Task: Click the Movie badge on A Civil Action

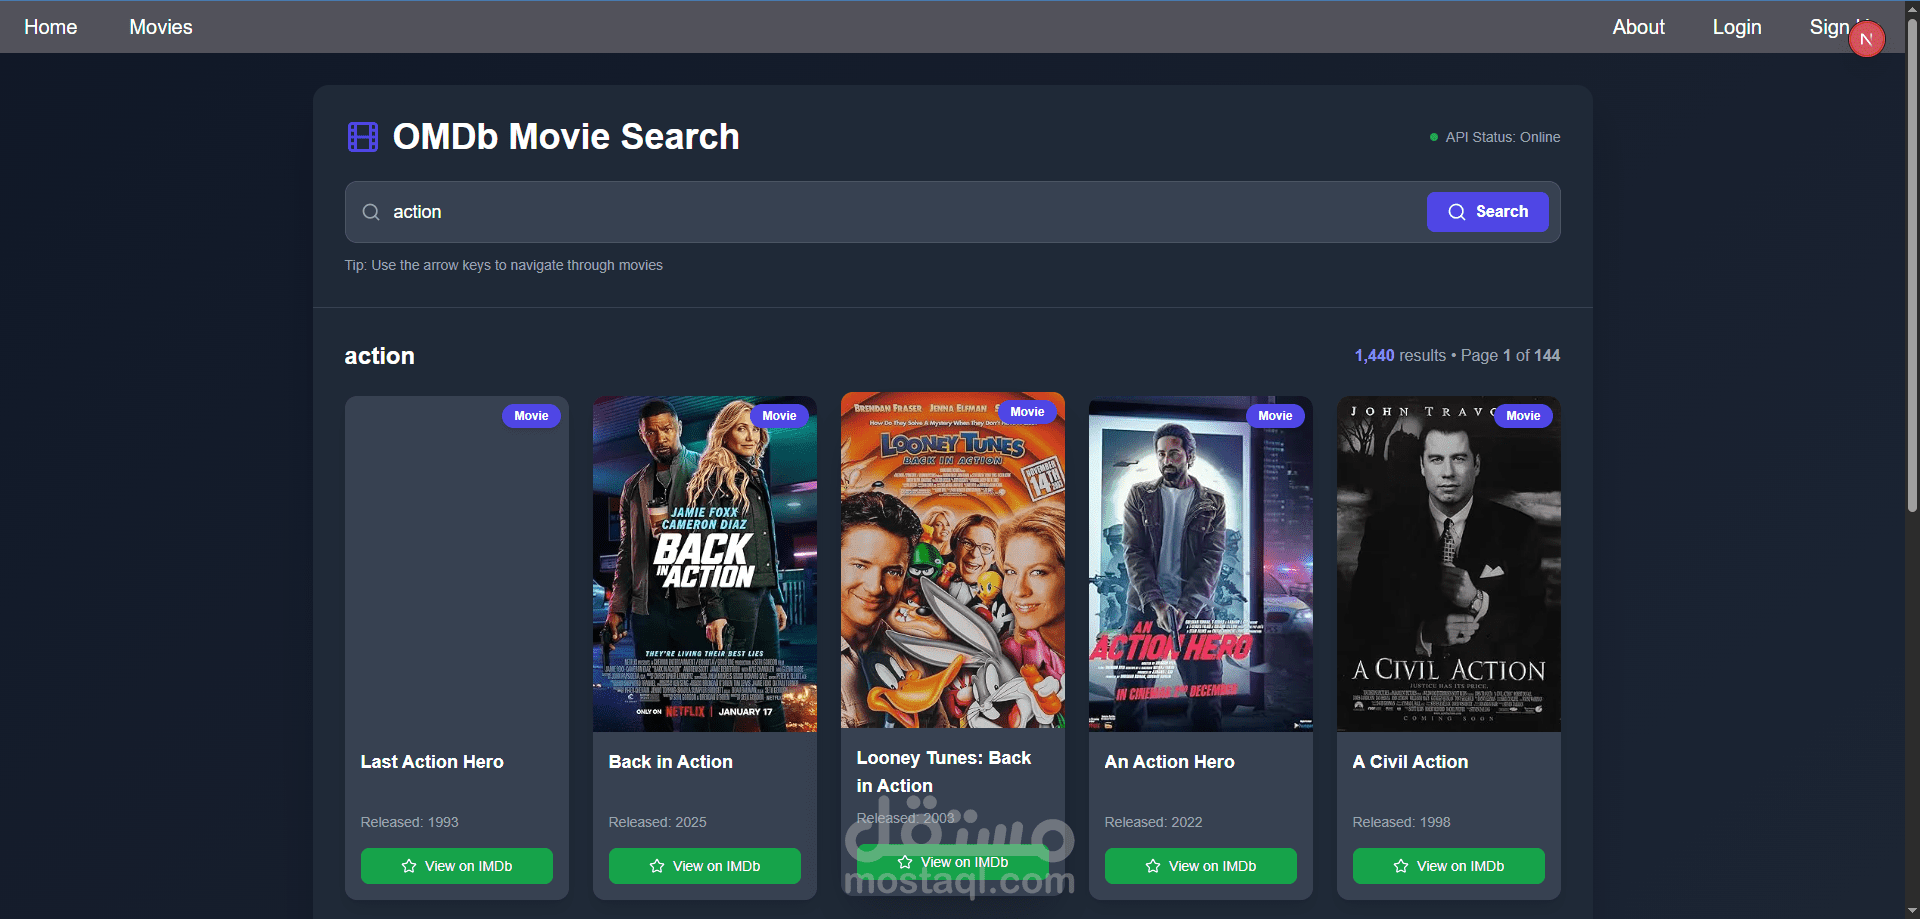Action: click(x=1523, y=416)
